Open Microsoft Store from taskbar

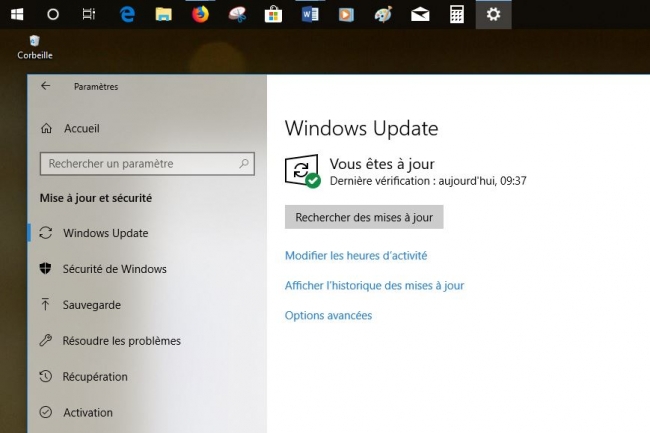[273, 15]
